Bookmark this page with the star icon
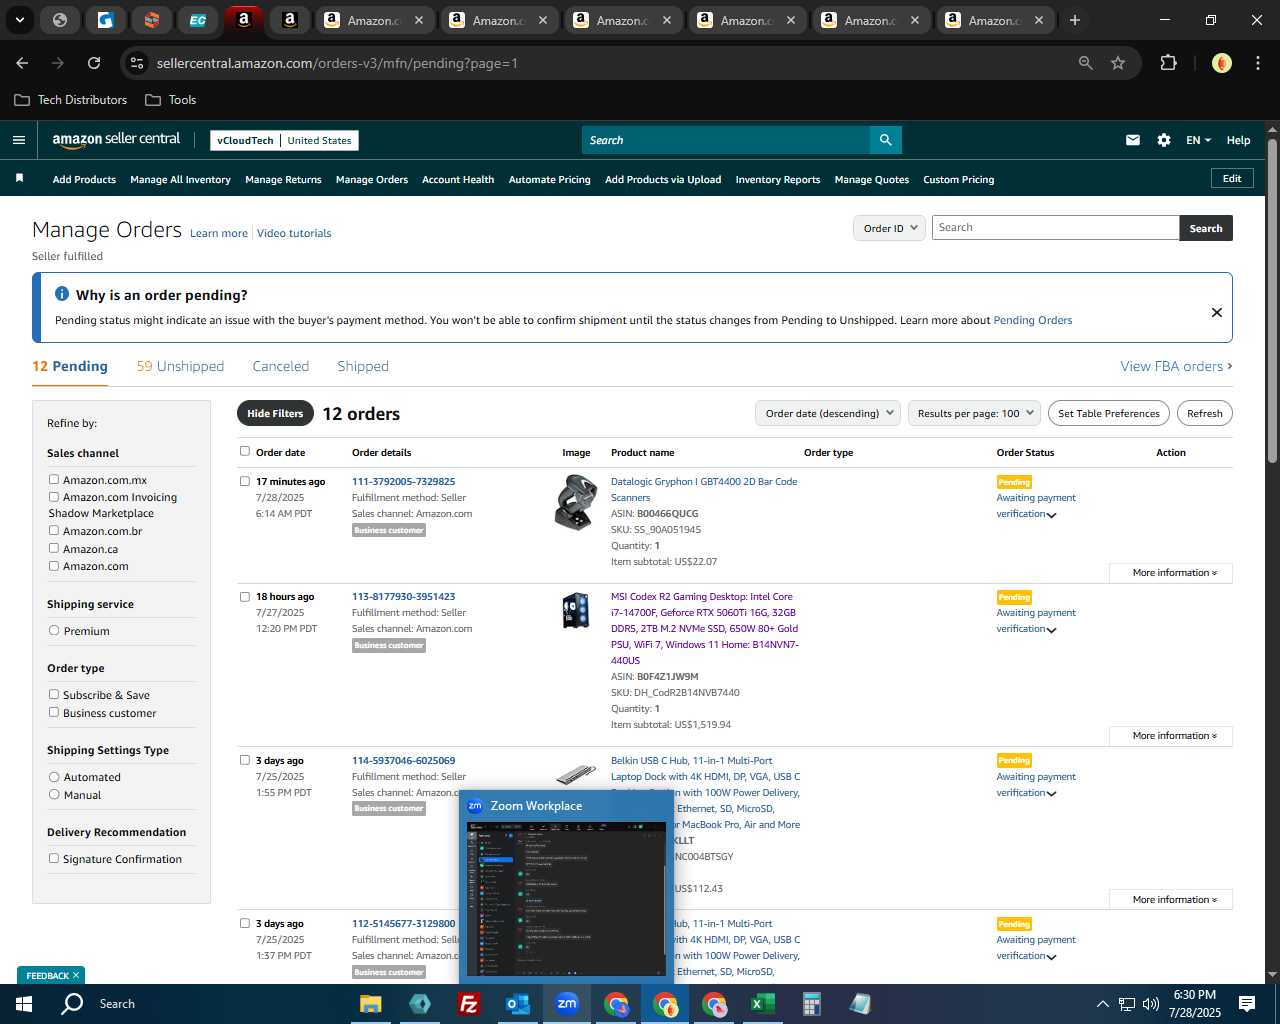1280x1024 pixels. [1118, 63]
